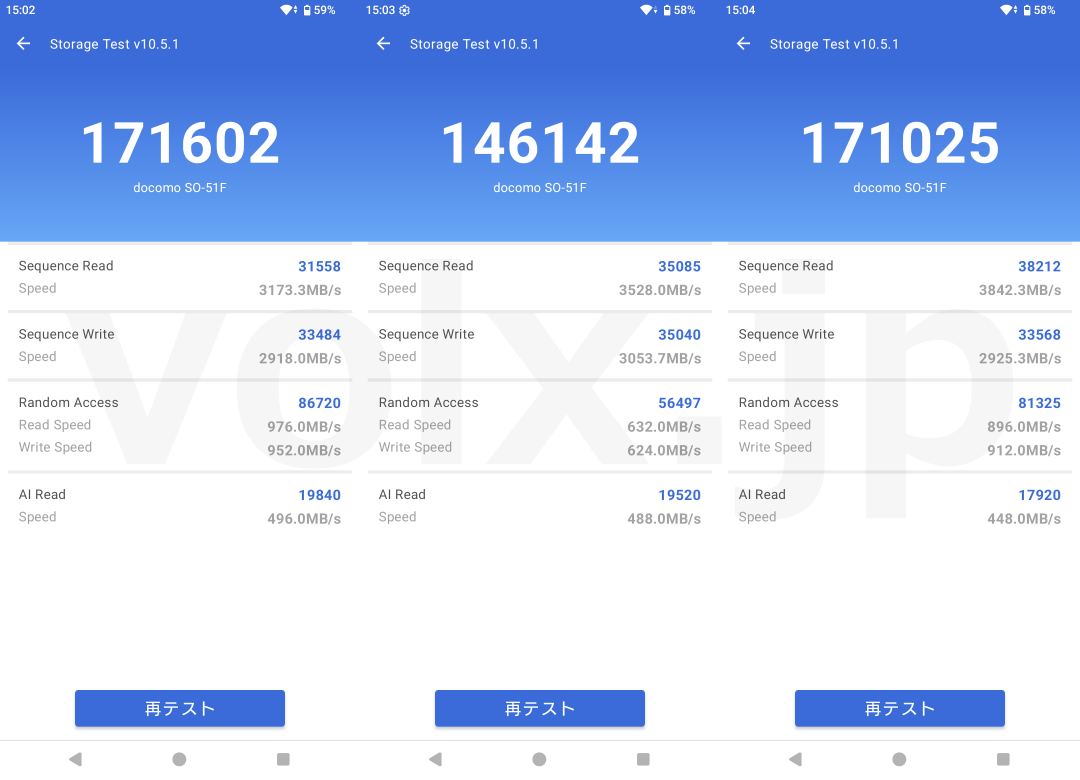Tap Android back button under score 171602
Viewport: 1080px width, 780px height.
[x=76, y=759]
